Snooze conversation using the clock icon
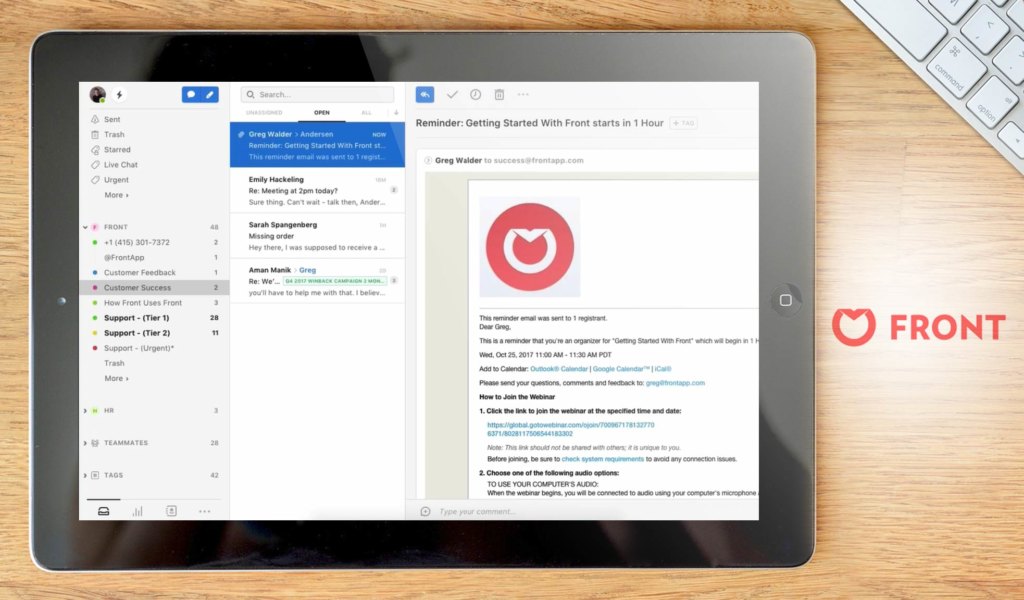 tap(475, 94)
